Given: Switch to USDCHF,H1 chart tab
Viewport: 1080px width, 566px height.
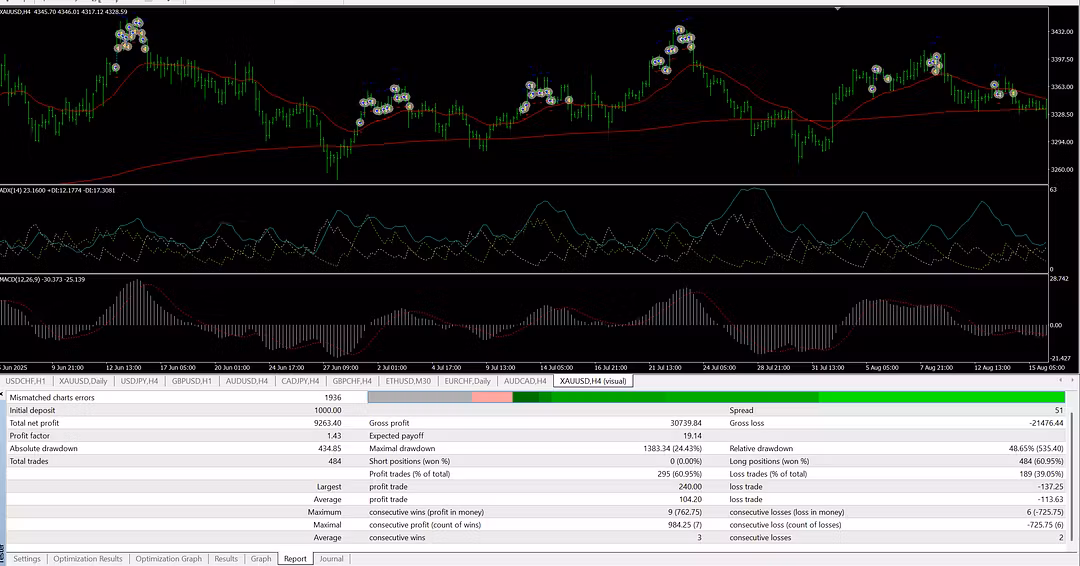Looking at the screenshot, I should point(25,381).
